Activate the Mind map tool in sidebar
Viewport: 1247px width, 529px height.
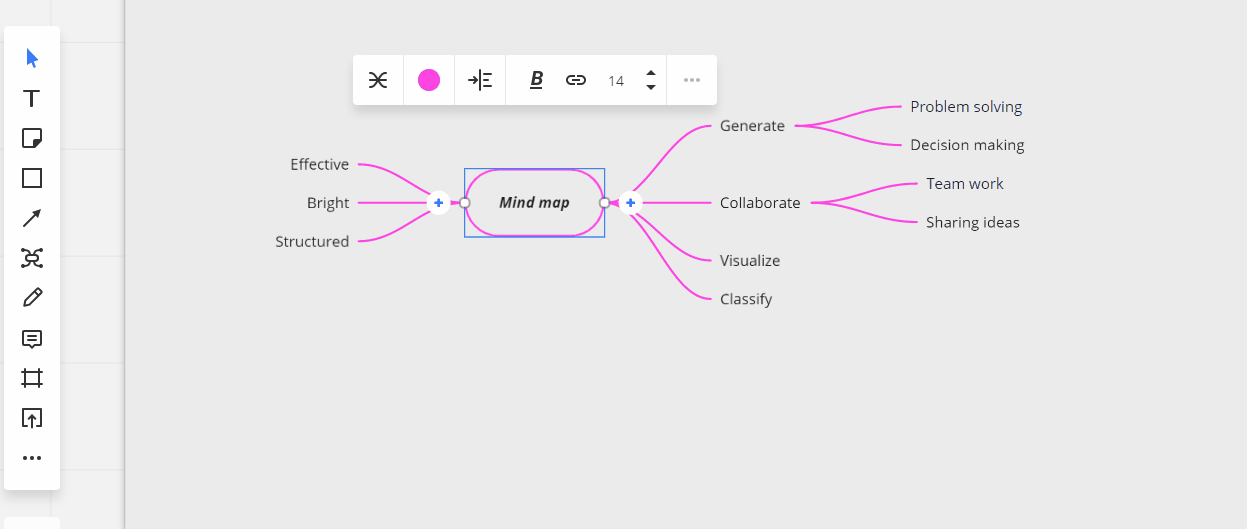click(32, 258)
